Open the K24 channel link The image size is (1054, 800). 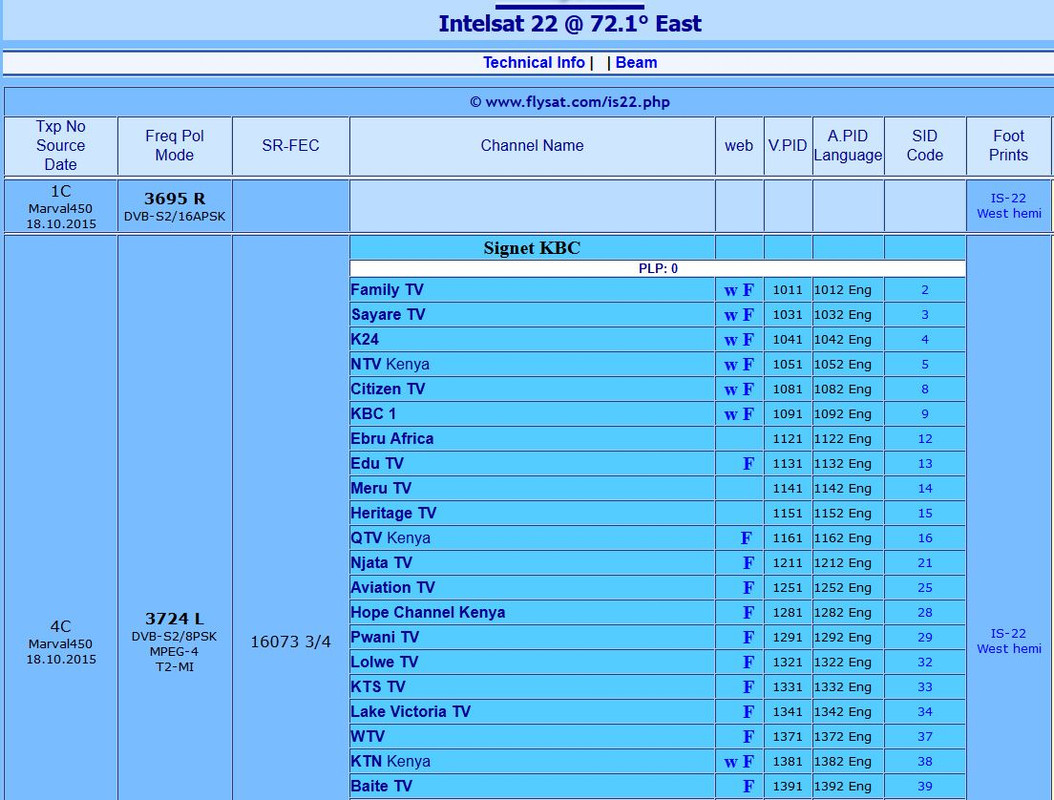pyautogui.click(x=365, y=339)
